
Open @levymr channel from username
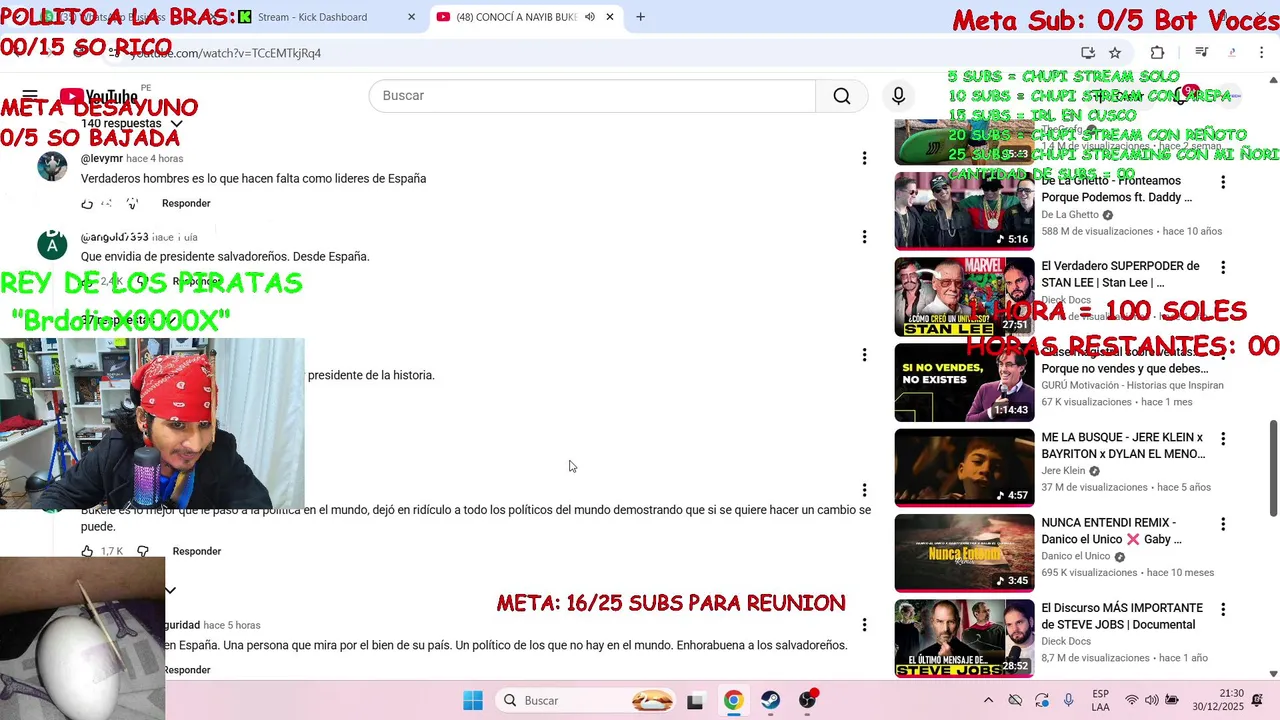(x=102, y=159)
